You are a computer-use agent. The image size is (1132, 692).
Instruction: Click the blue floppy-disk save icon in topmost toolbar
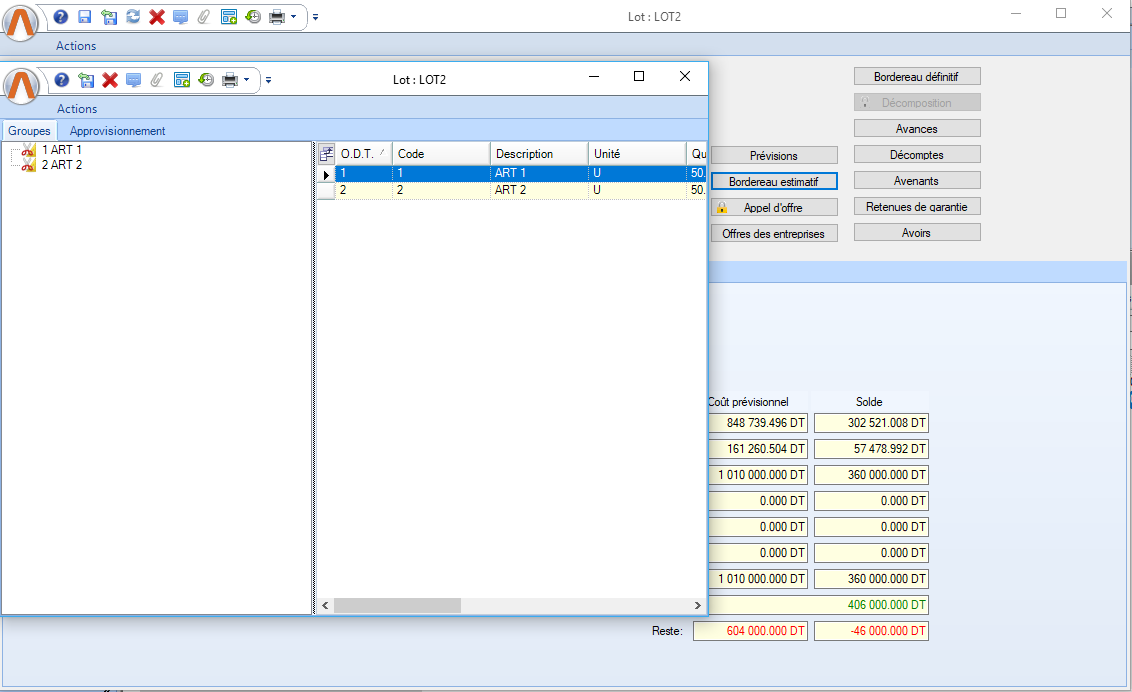85,17
